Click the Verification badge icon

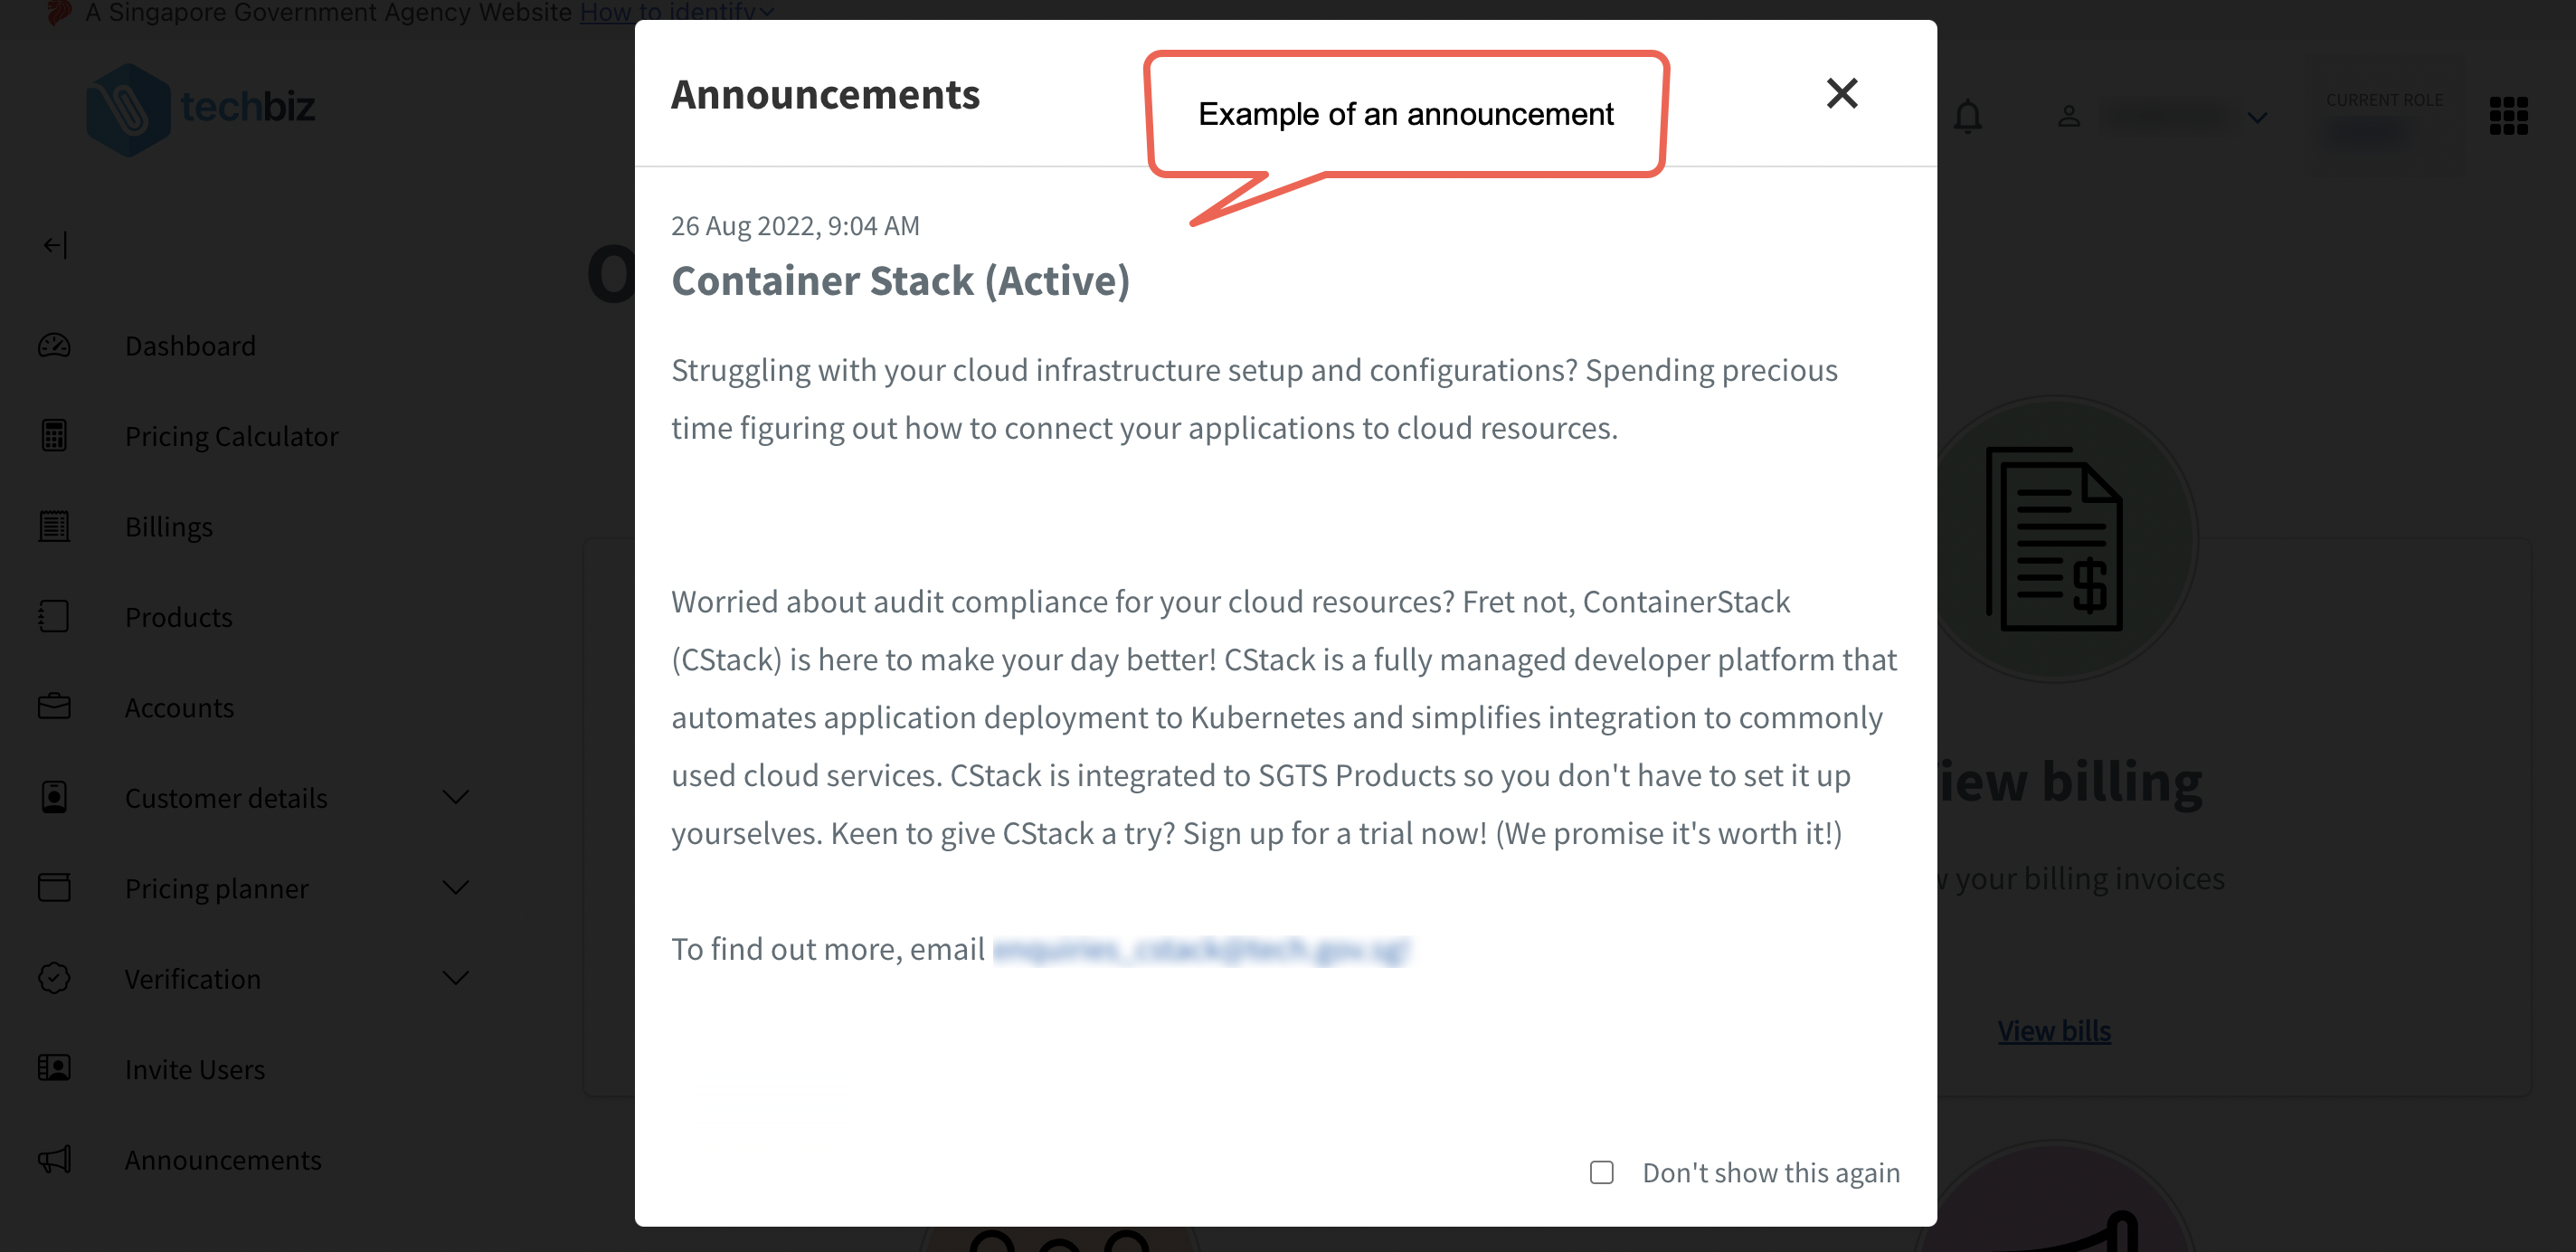tap(55, 978)
